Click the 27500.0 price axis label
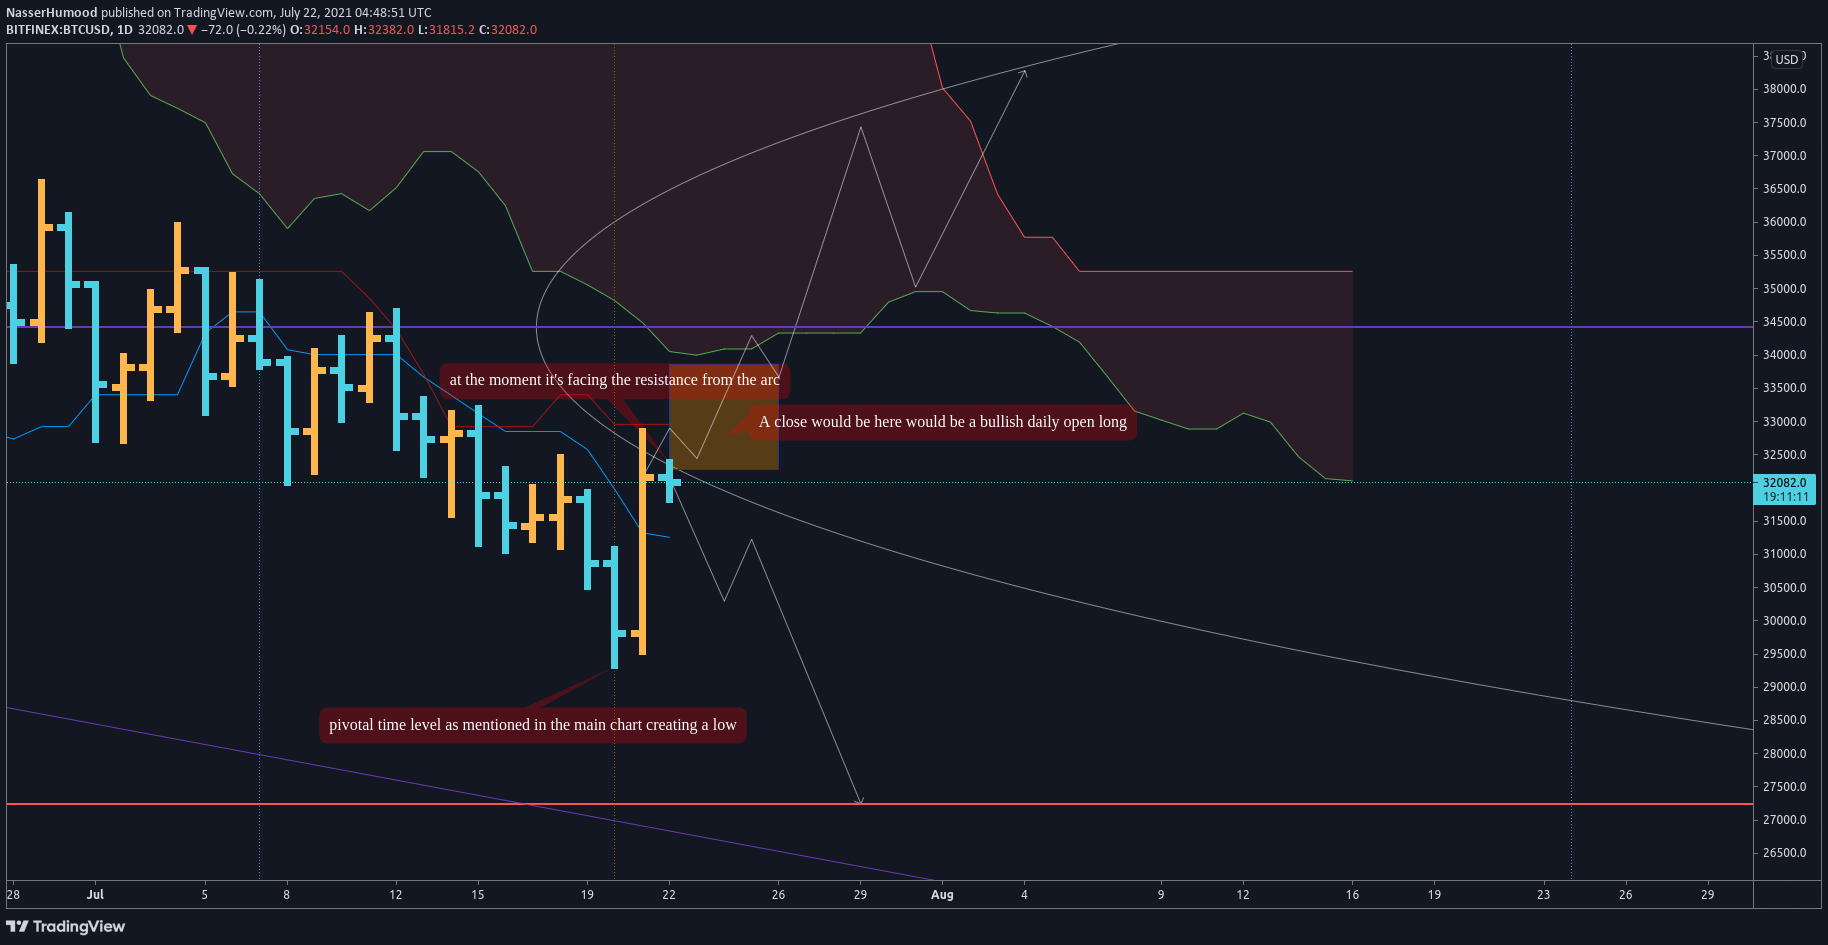Viewport: 1828px width, 945px height. click(x=1785, y=787)
